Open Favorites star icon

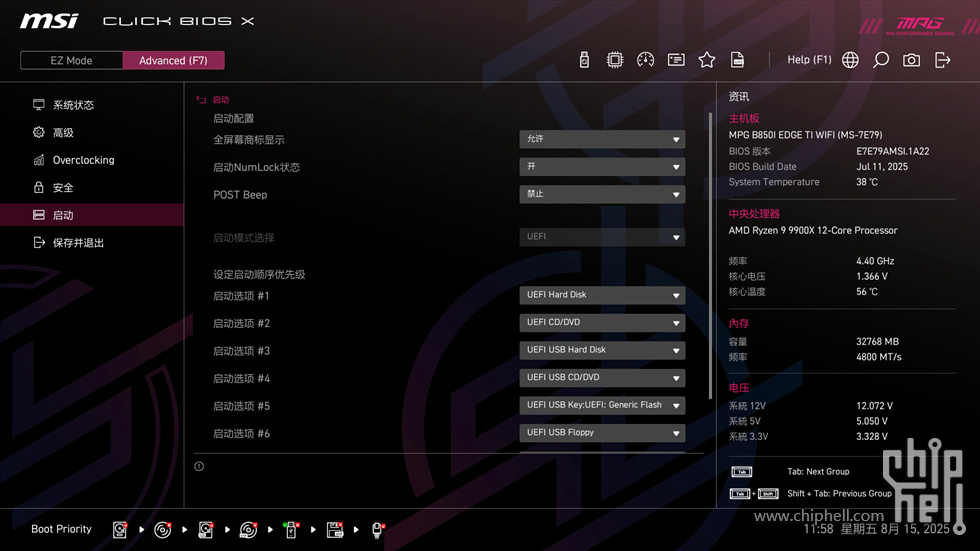coord(706,60)
